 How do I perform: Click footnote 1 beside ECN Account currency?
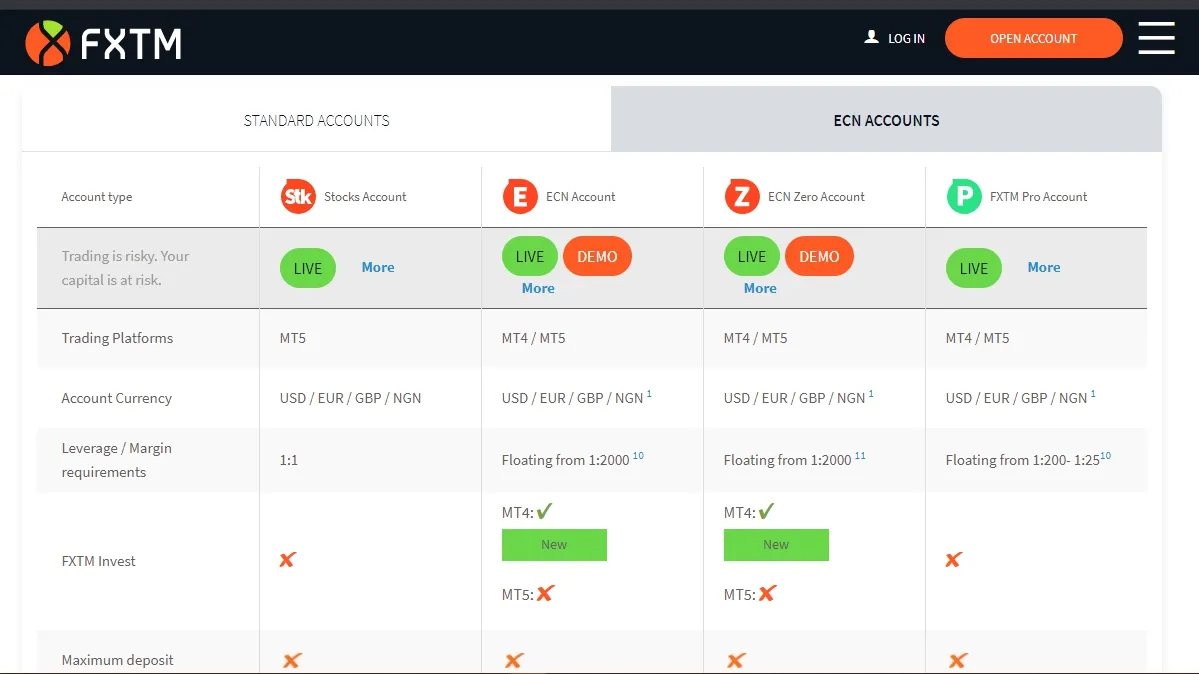click(x=649, y=394)
